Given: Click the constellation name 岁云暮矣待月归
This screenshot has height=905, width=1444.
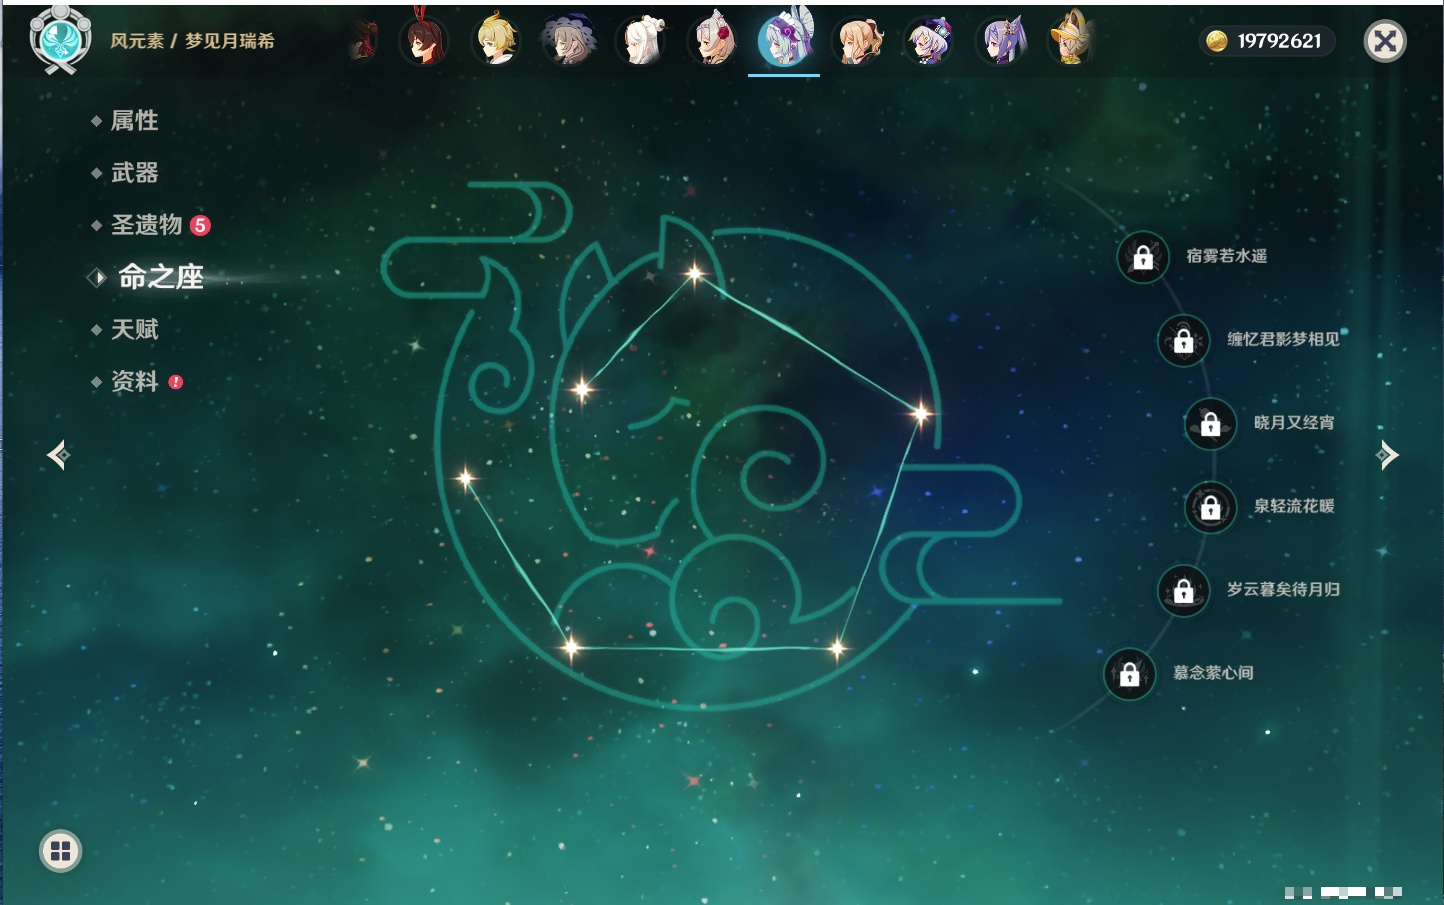Looking at the screenshot, I should [x=1283, y=589].
